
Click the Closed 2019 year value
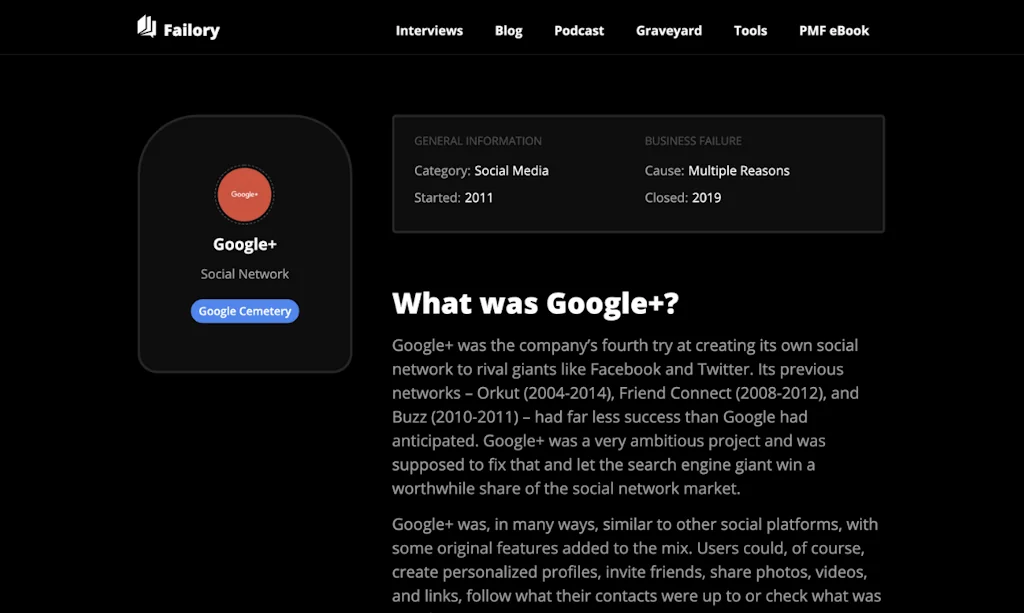706,198
